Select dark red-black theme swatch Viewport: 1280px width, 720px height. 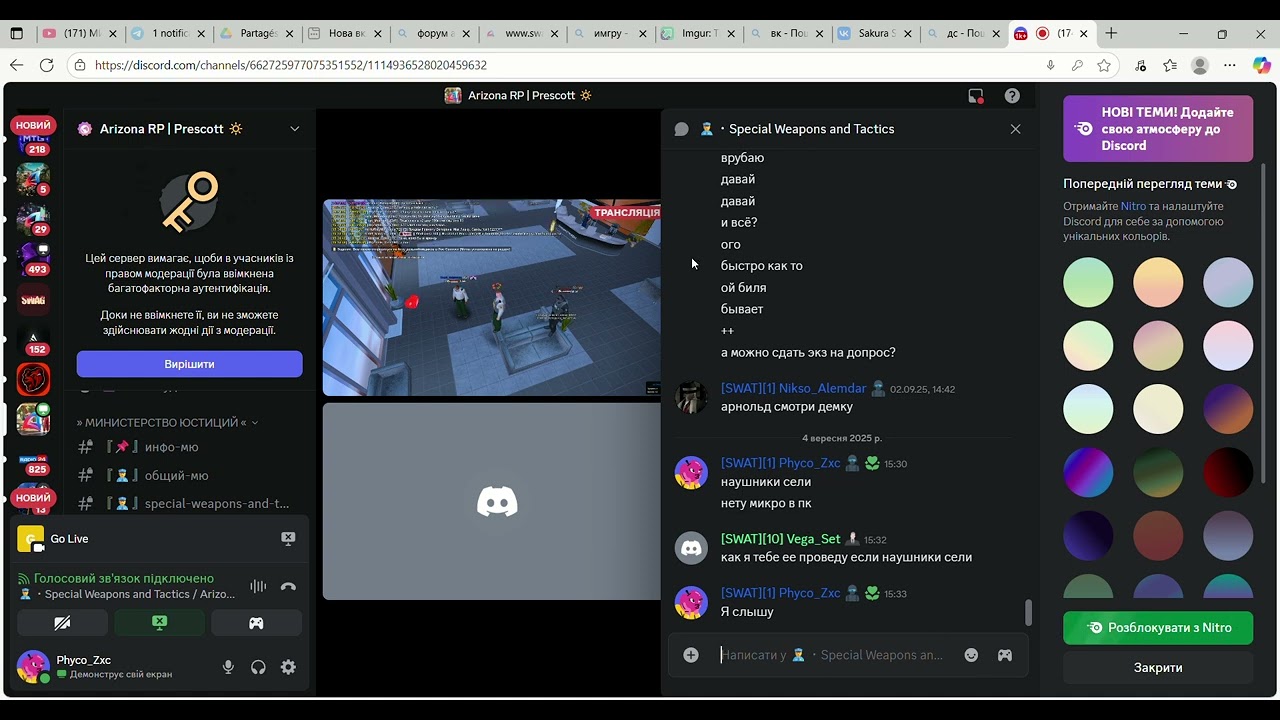(x=1228, y=471)
